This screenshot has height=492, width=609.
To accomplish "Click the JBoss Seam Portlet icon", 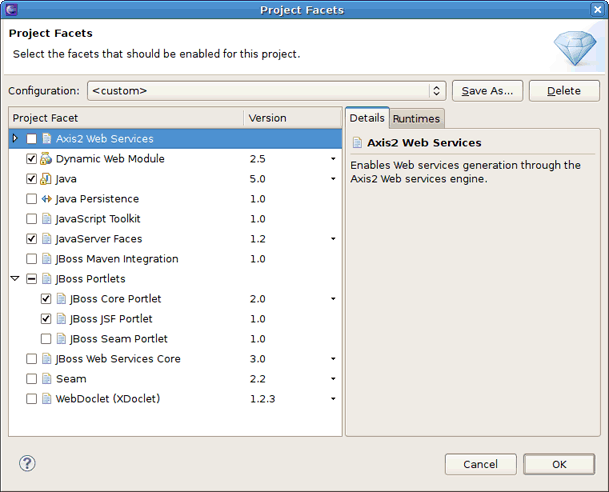I will [x=61, y=339].
